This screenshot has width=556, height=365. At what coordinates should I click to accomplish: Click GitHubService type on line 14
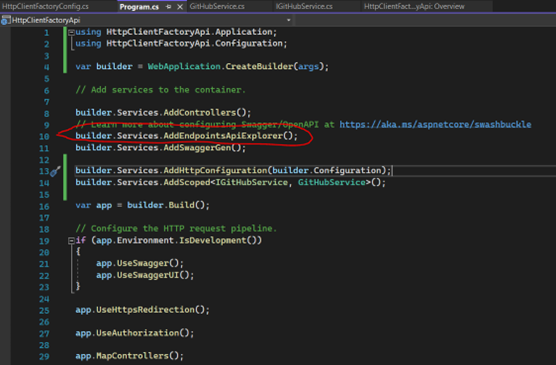[x=332, y=182]
